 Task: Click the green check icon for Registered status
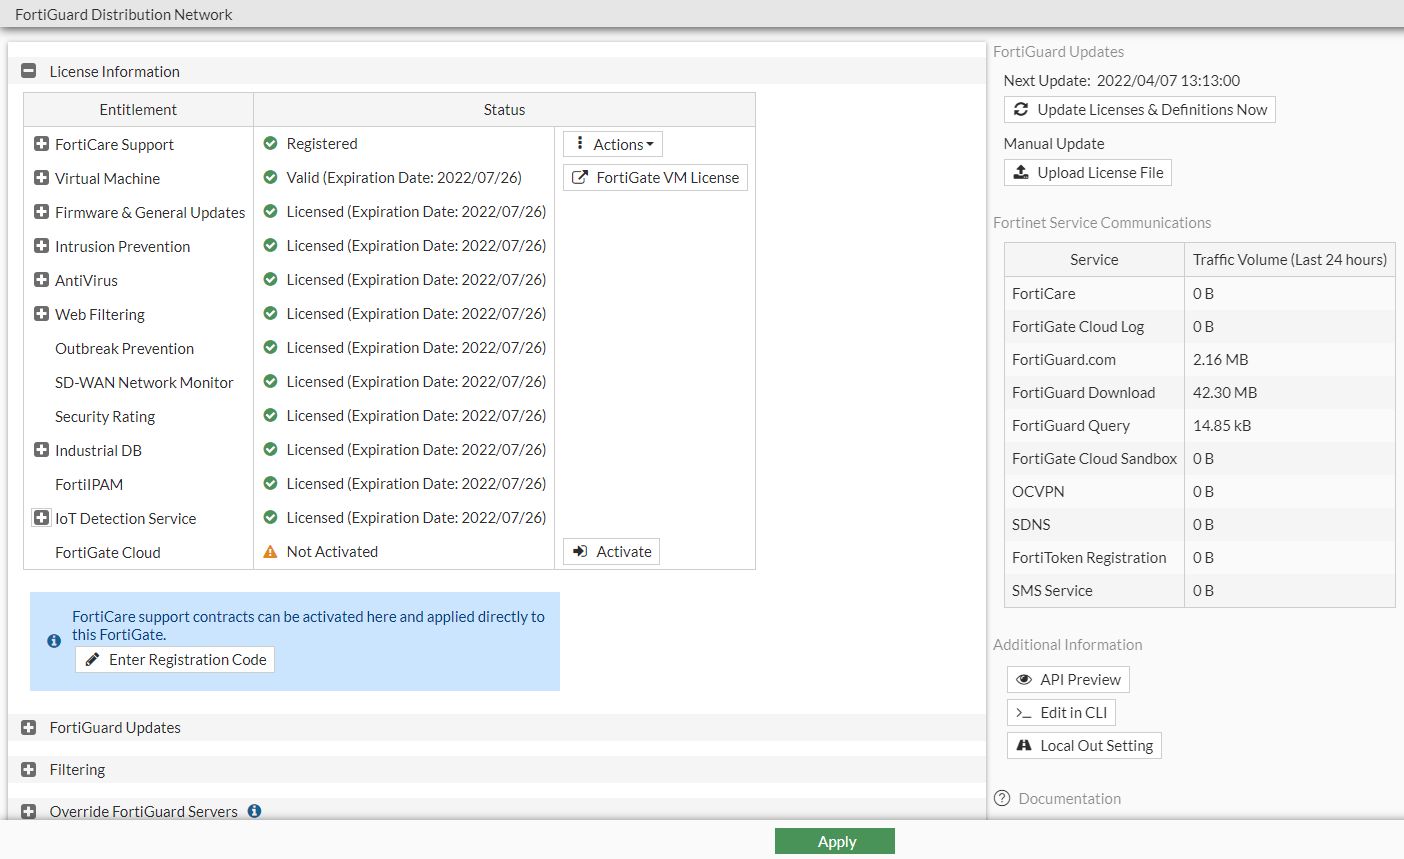[x=270, y=143]
